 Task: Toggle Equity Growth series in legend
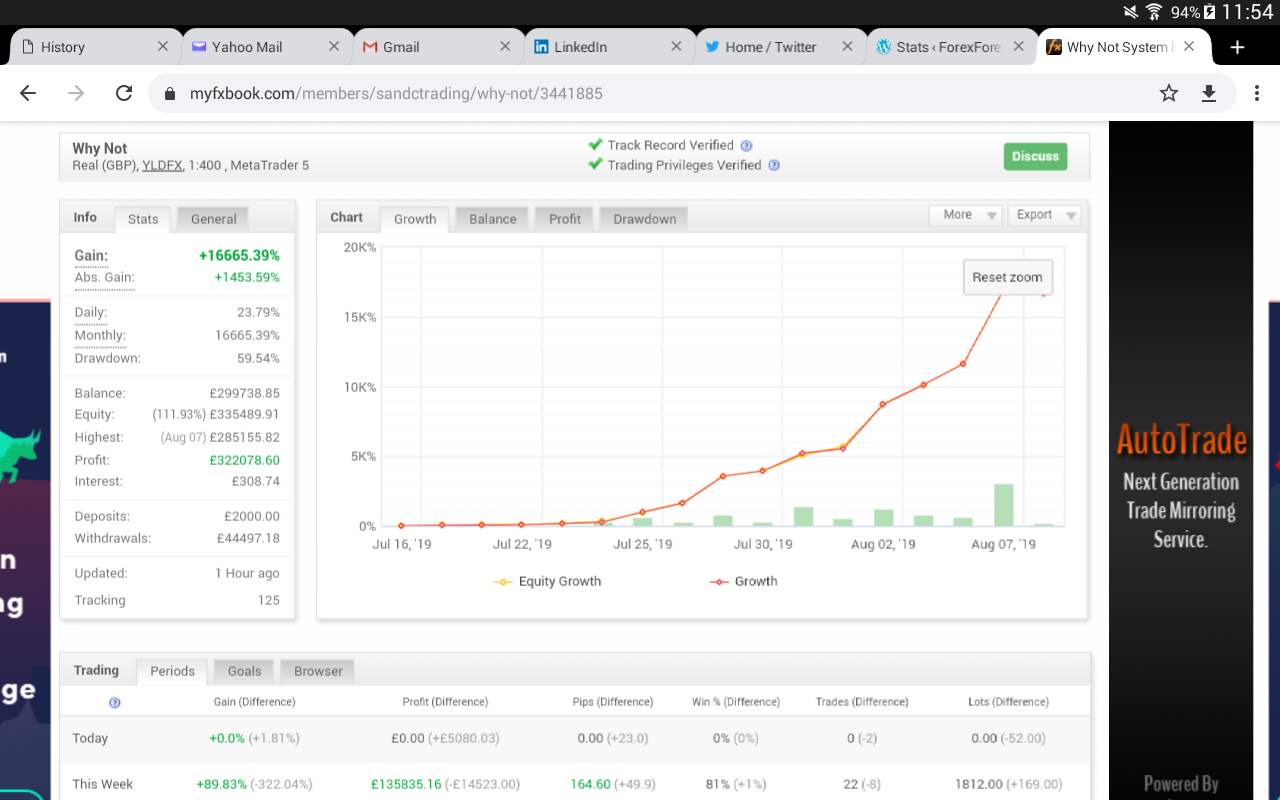pos(548,581)
